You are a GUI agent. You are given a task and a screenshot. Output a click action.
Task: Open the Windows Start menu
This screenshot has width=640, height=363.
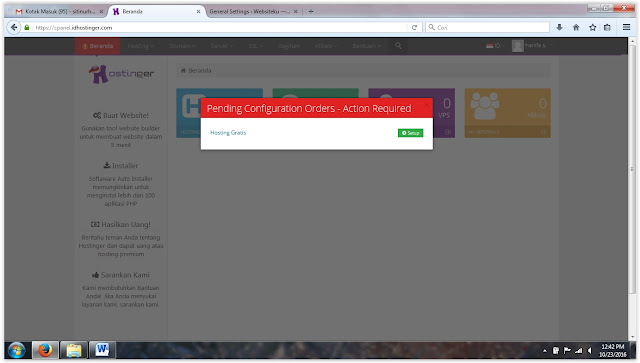coord(16,350)
